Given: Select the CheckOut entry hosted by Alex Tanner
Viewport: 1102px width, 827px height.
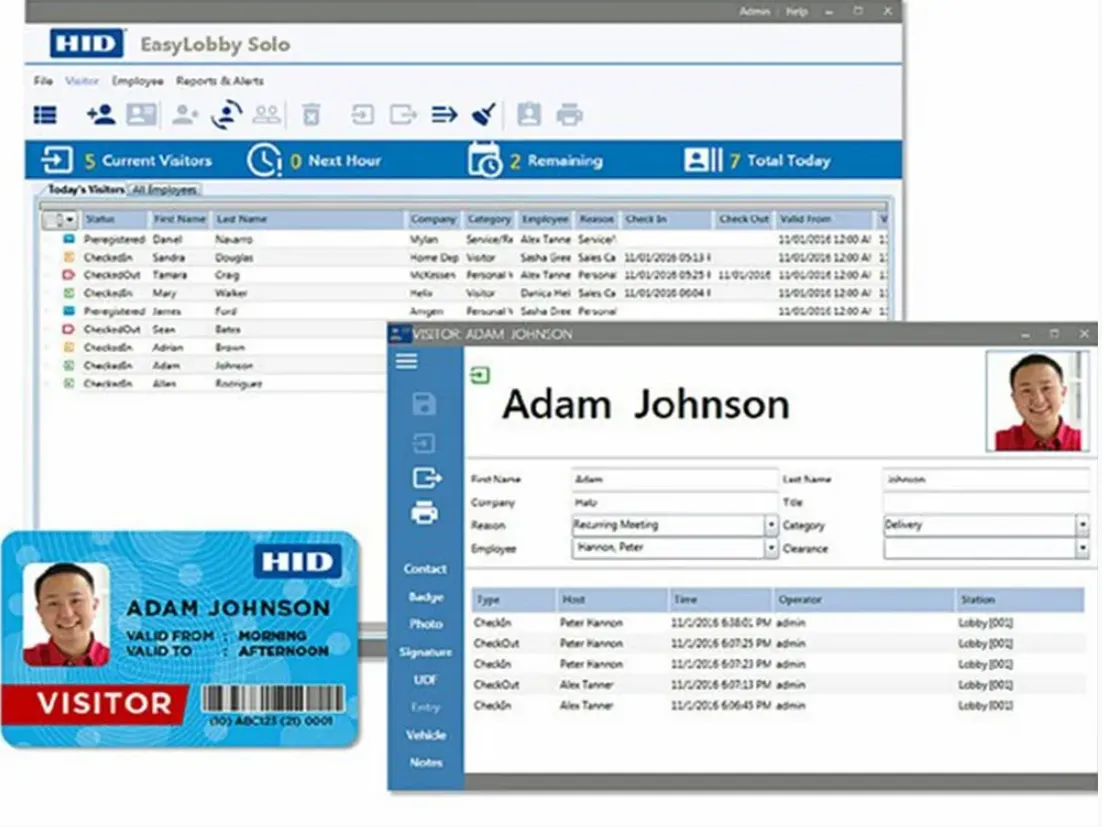Looking at the screenshot, I should pos(777,684).
